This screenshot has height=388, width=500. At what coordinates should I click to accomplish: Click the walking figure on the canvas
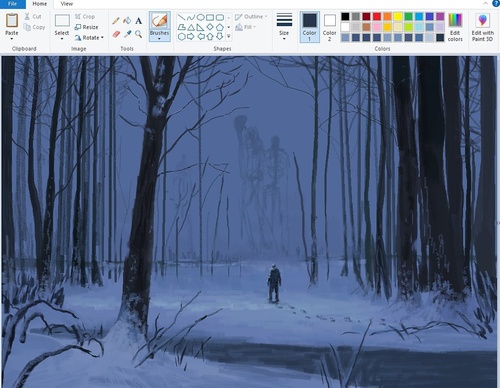(274, 283)
